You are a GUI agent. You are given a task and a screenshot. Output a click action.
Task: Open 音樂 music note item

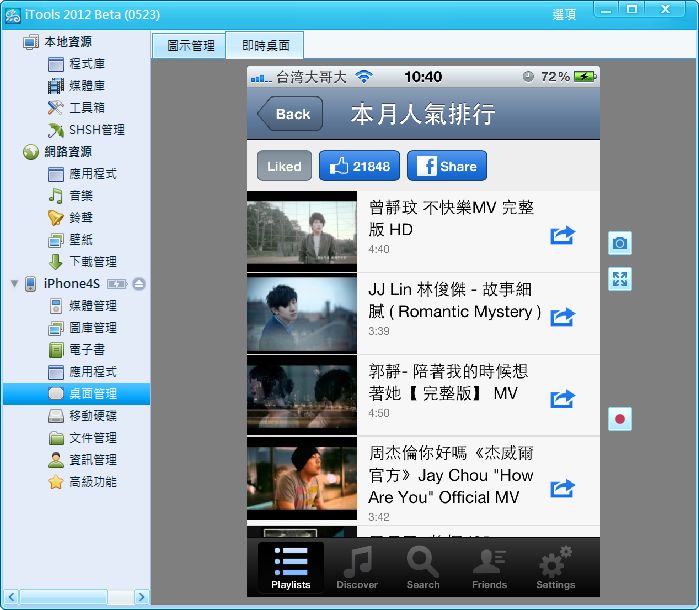point(70,196)
